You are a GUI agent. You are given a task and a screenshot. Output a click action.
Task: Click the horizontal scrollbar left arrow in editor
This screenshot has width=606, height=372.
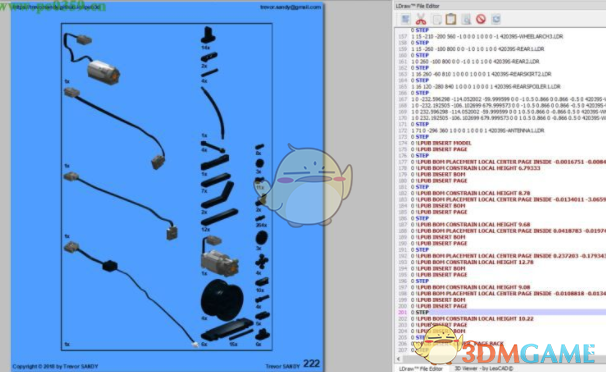(x=398, y=359)
